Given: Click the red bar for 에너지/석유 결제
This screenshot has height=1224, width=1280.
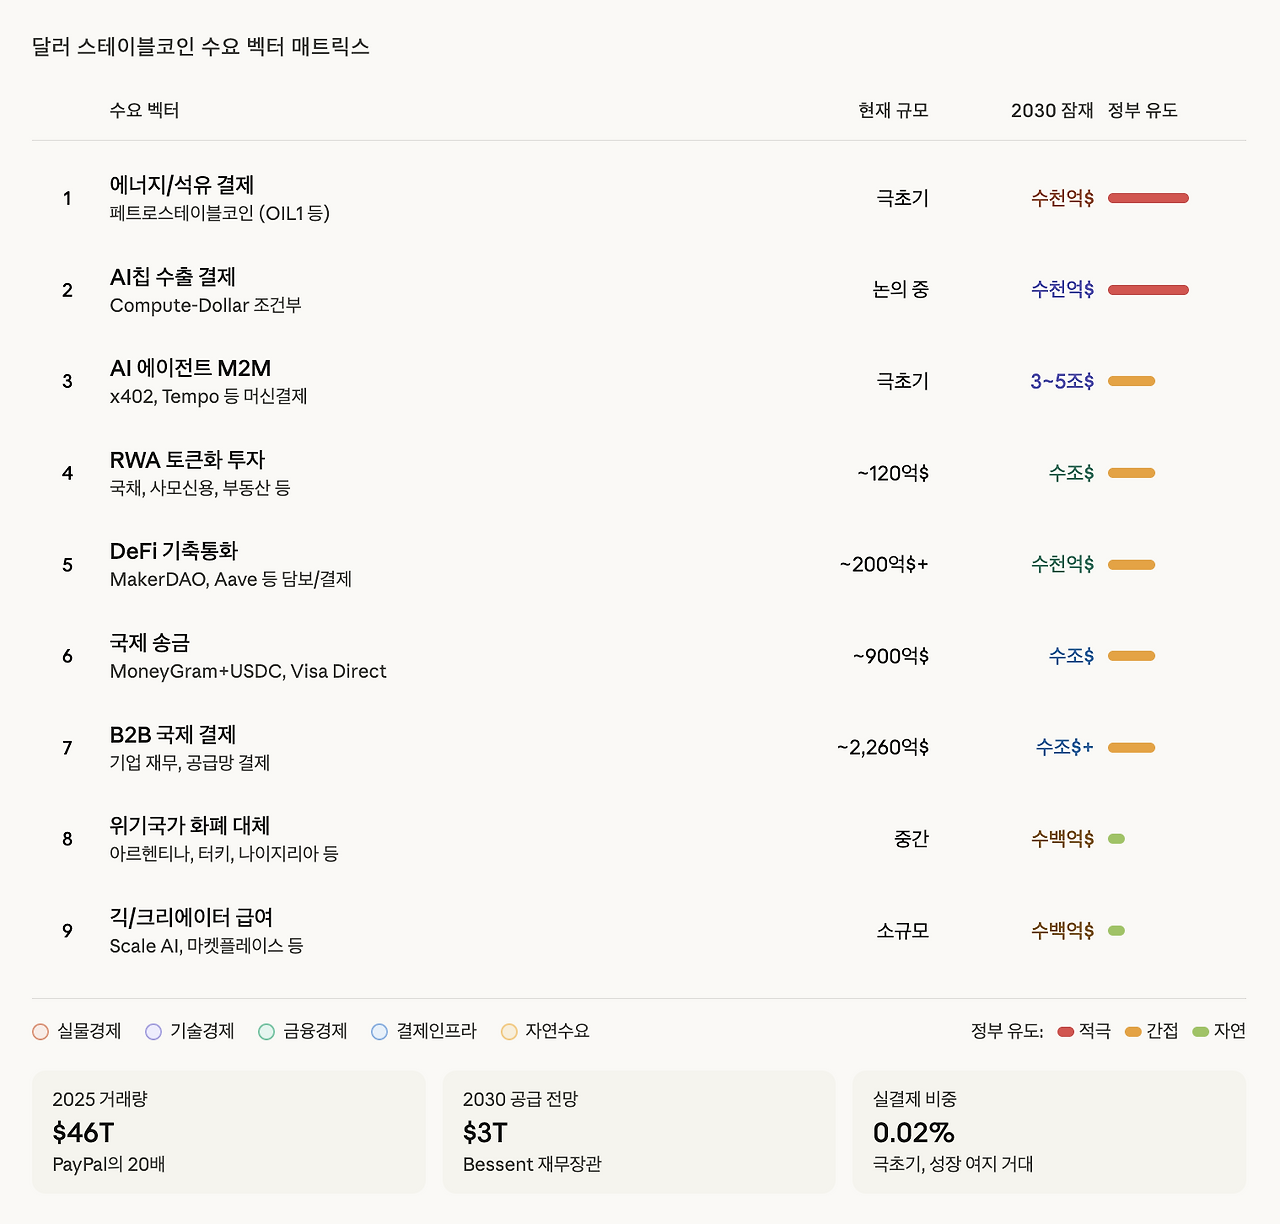Looking at the screenshot, I should coord(1148,198).
